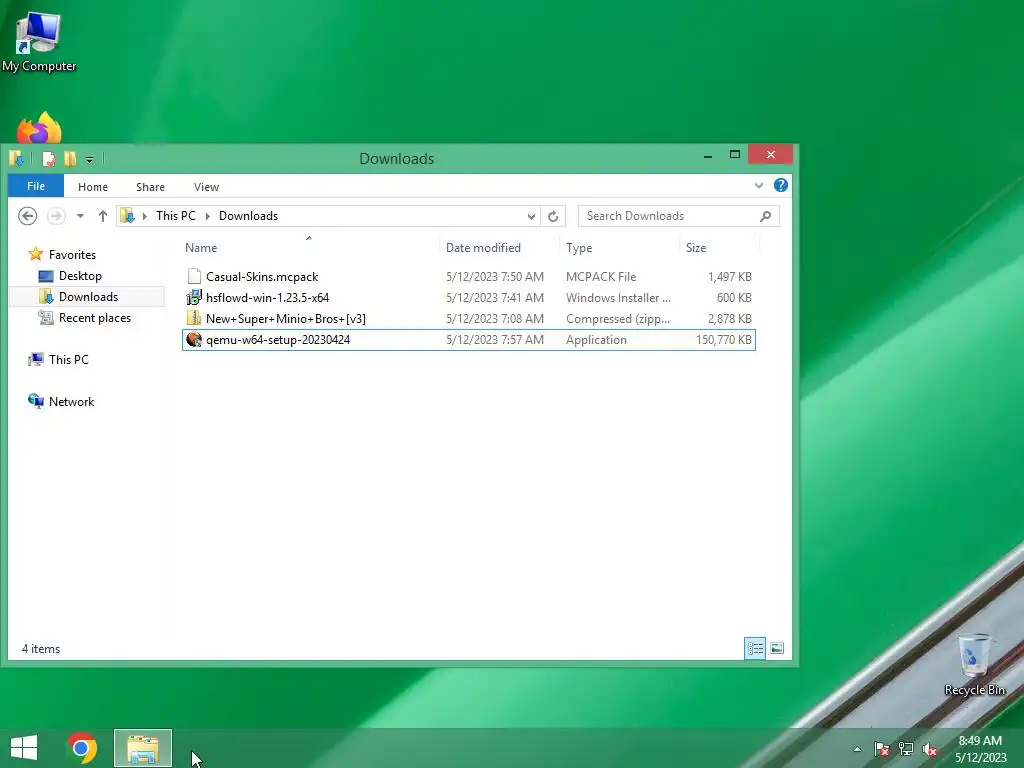The image size is (1024, 768).
Task: Click the Casual-Skins blank file icon
Action: (194, 276)
